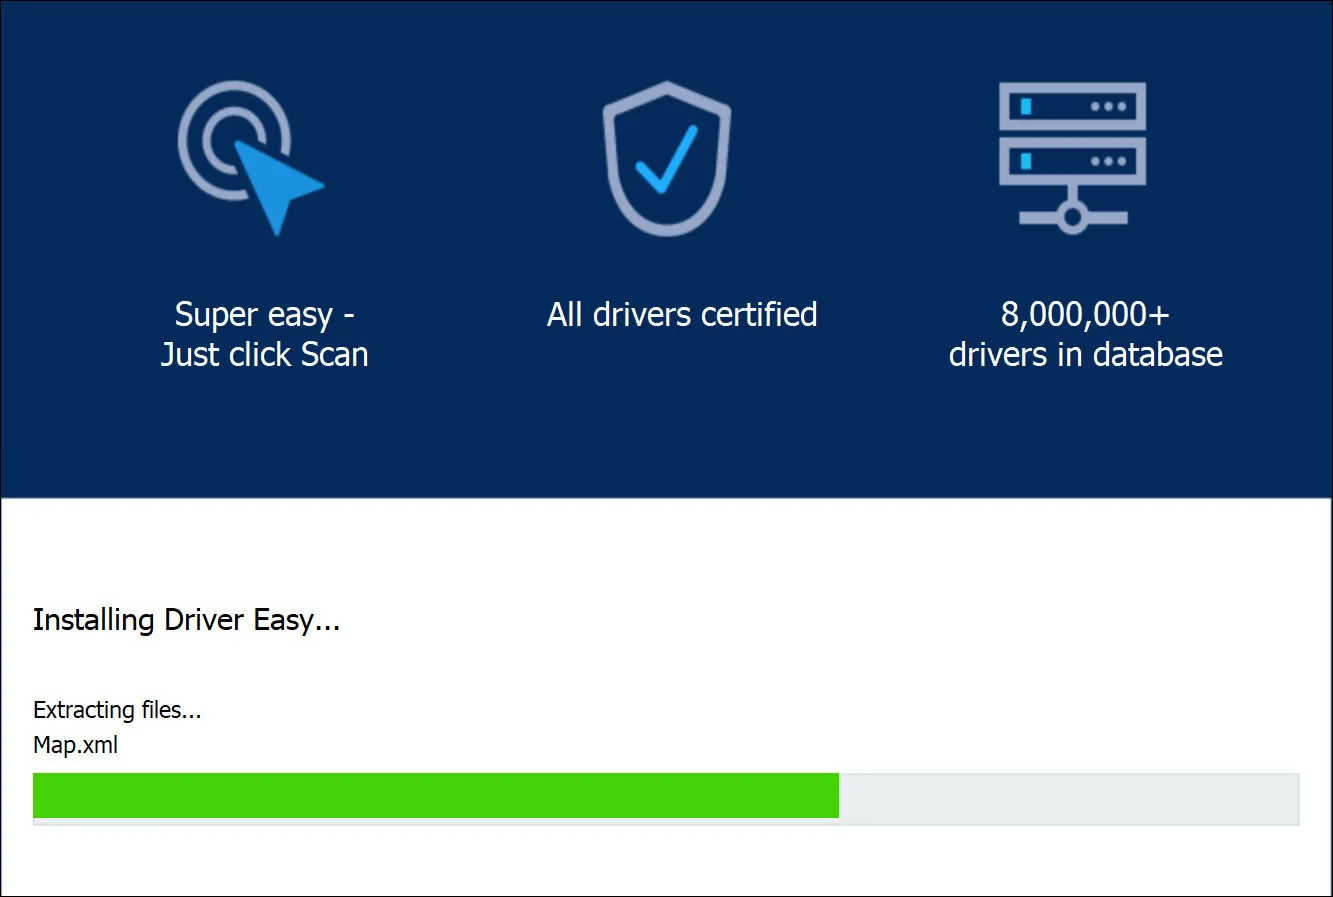Screen dimensions: 1333x897
Task: Click the gray unfilled part of progress bar
Action: [1068, 796]
